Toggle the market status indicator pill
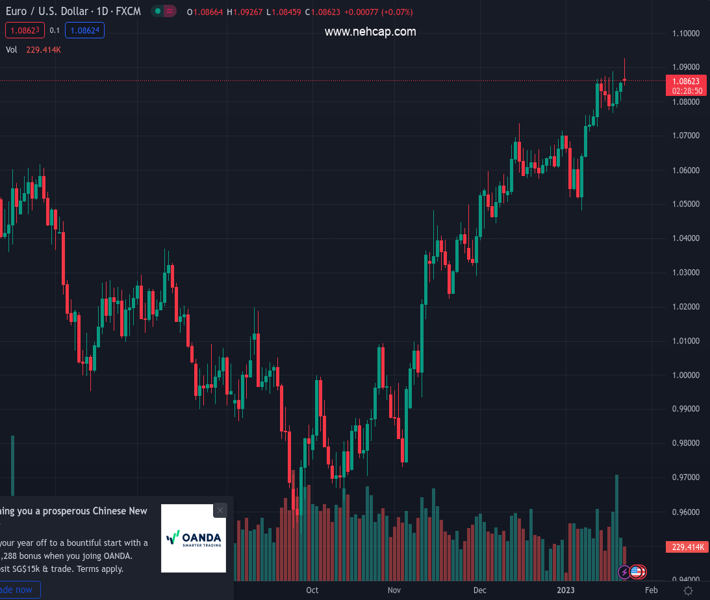 pyautogui.click(x=163, y=12)
